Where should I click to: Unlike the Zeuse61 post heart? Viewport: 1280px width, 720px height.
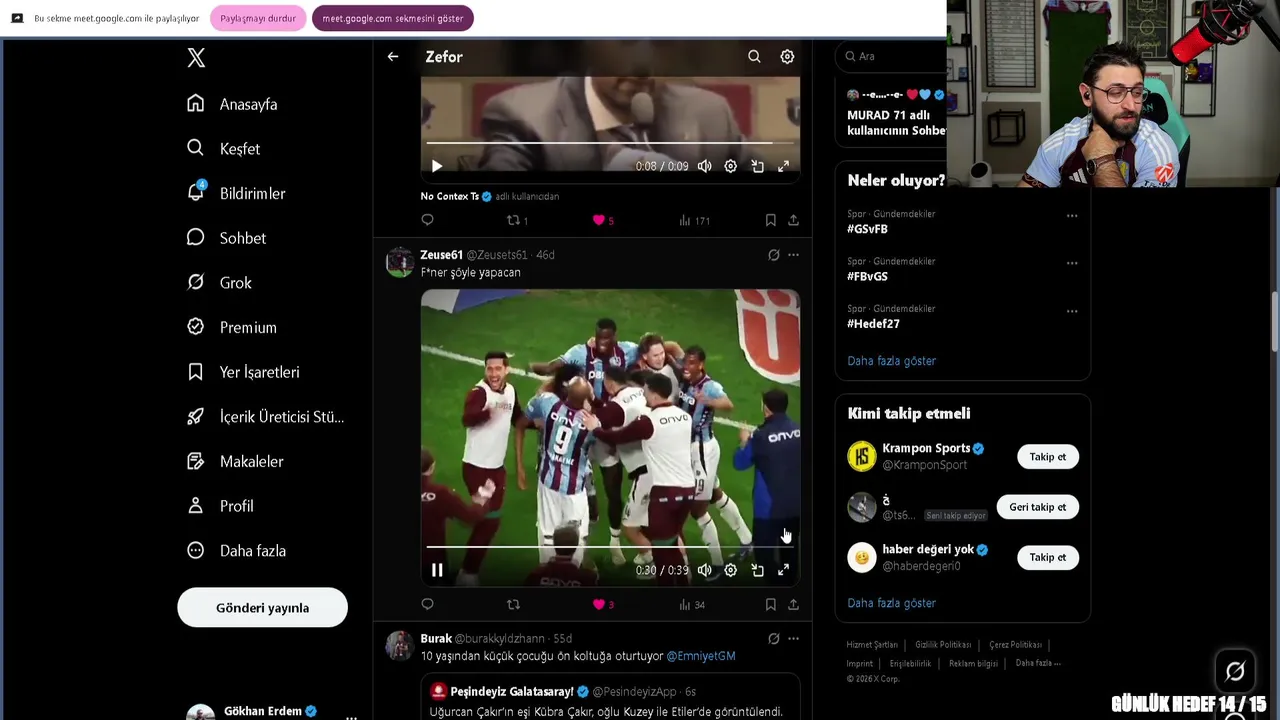[x=599, y=604]
